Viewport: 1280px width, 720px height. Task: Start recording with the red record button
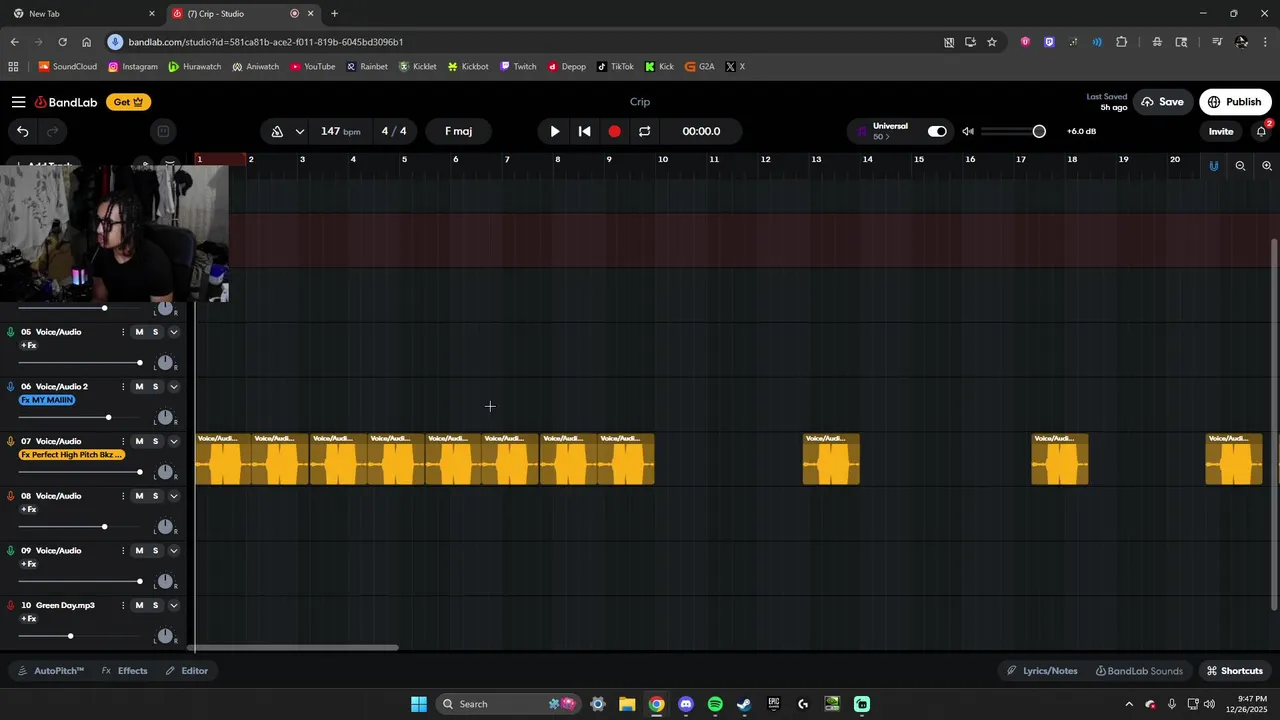pos(614,131)
